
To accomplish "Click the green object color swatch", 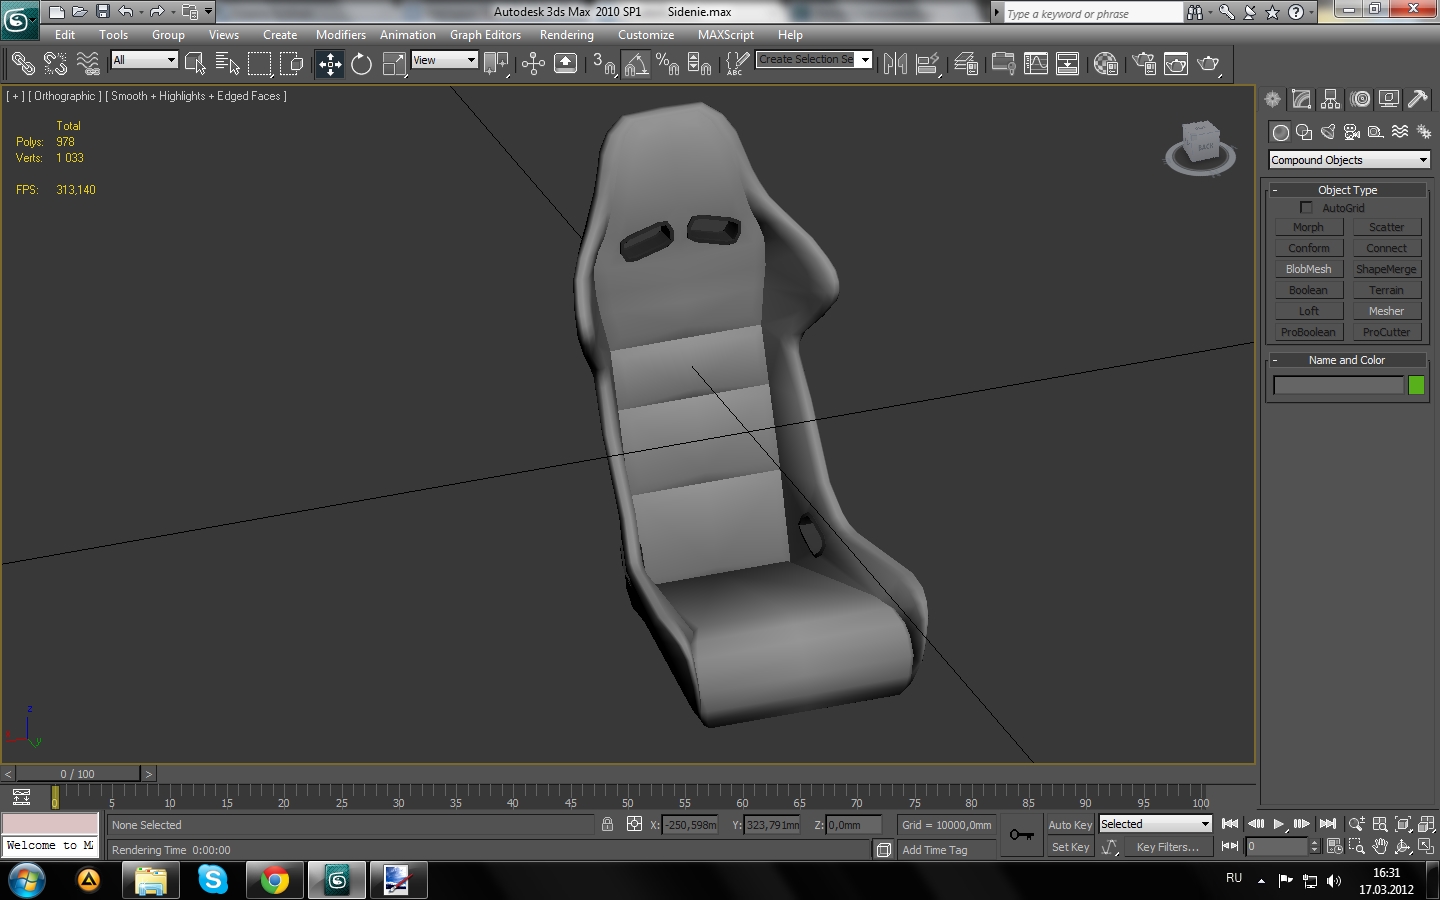I will 1416,385.
